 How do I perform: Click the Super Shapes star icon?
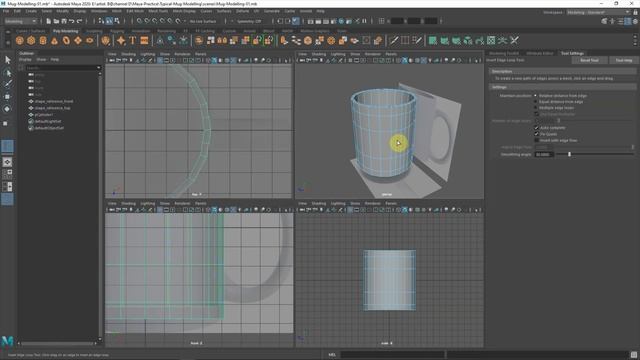click(x=121, y=40)
